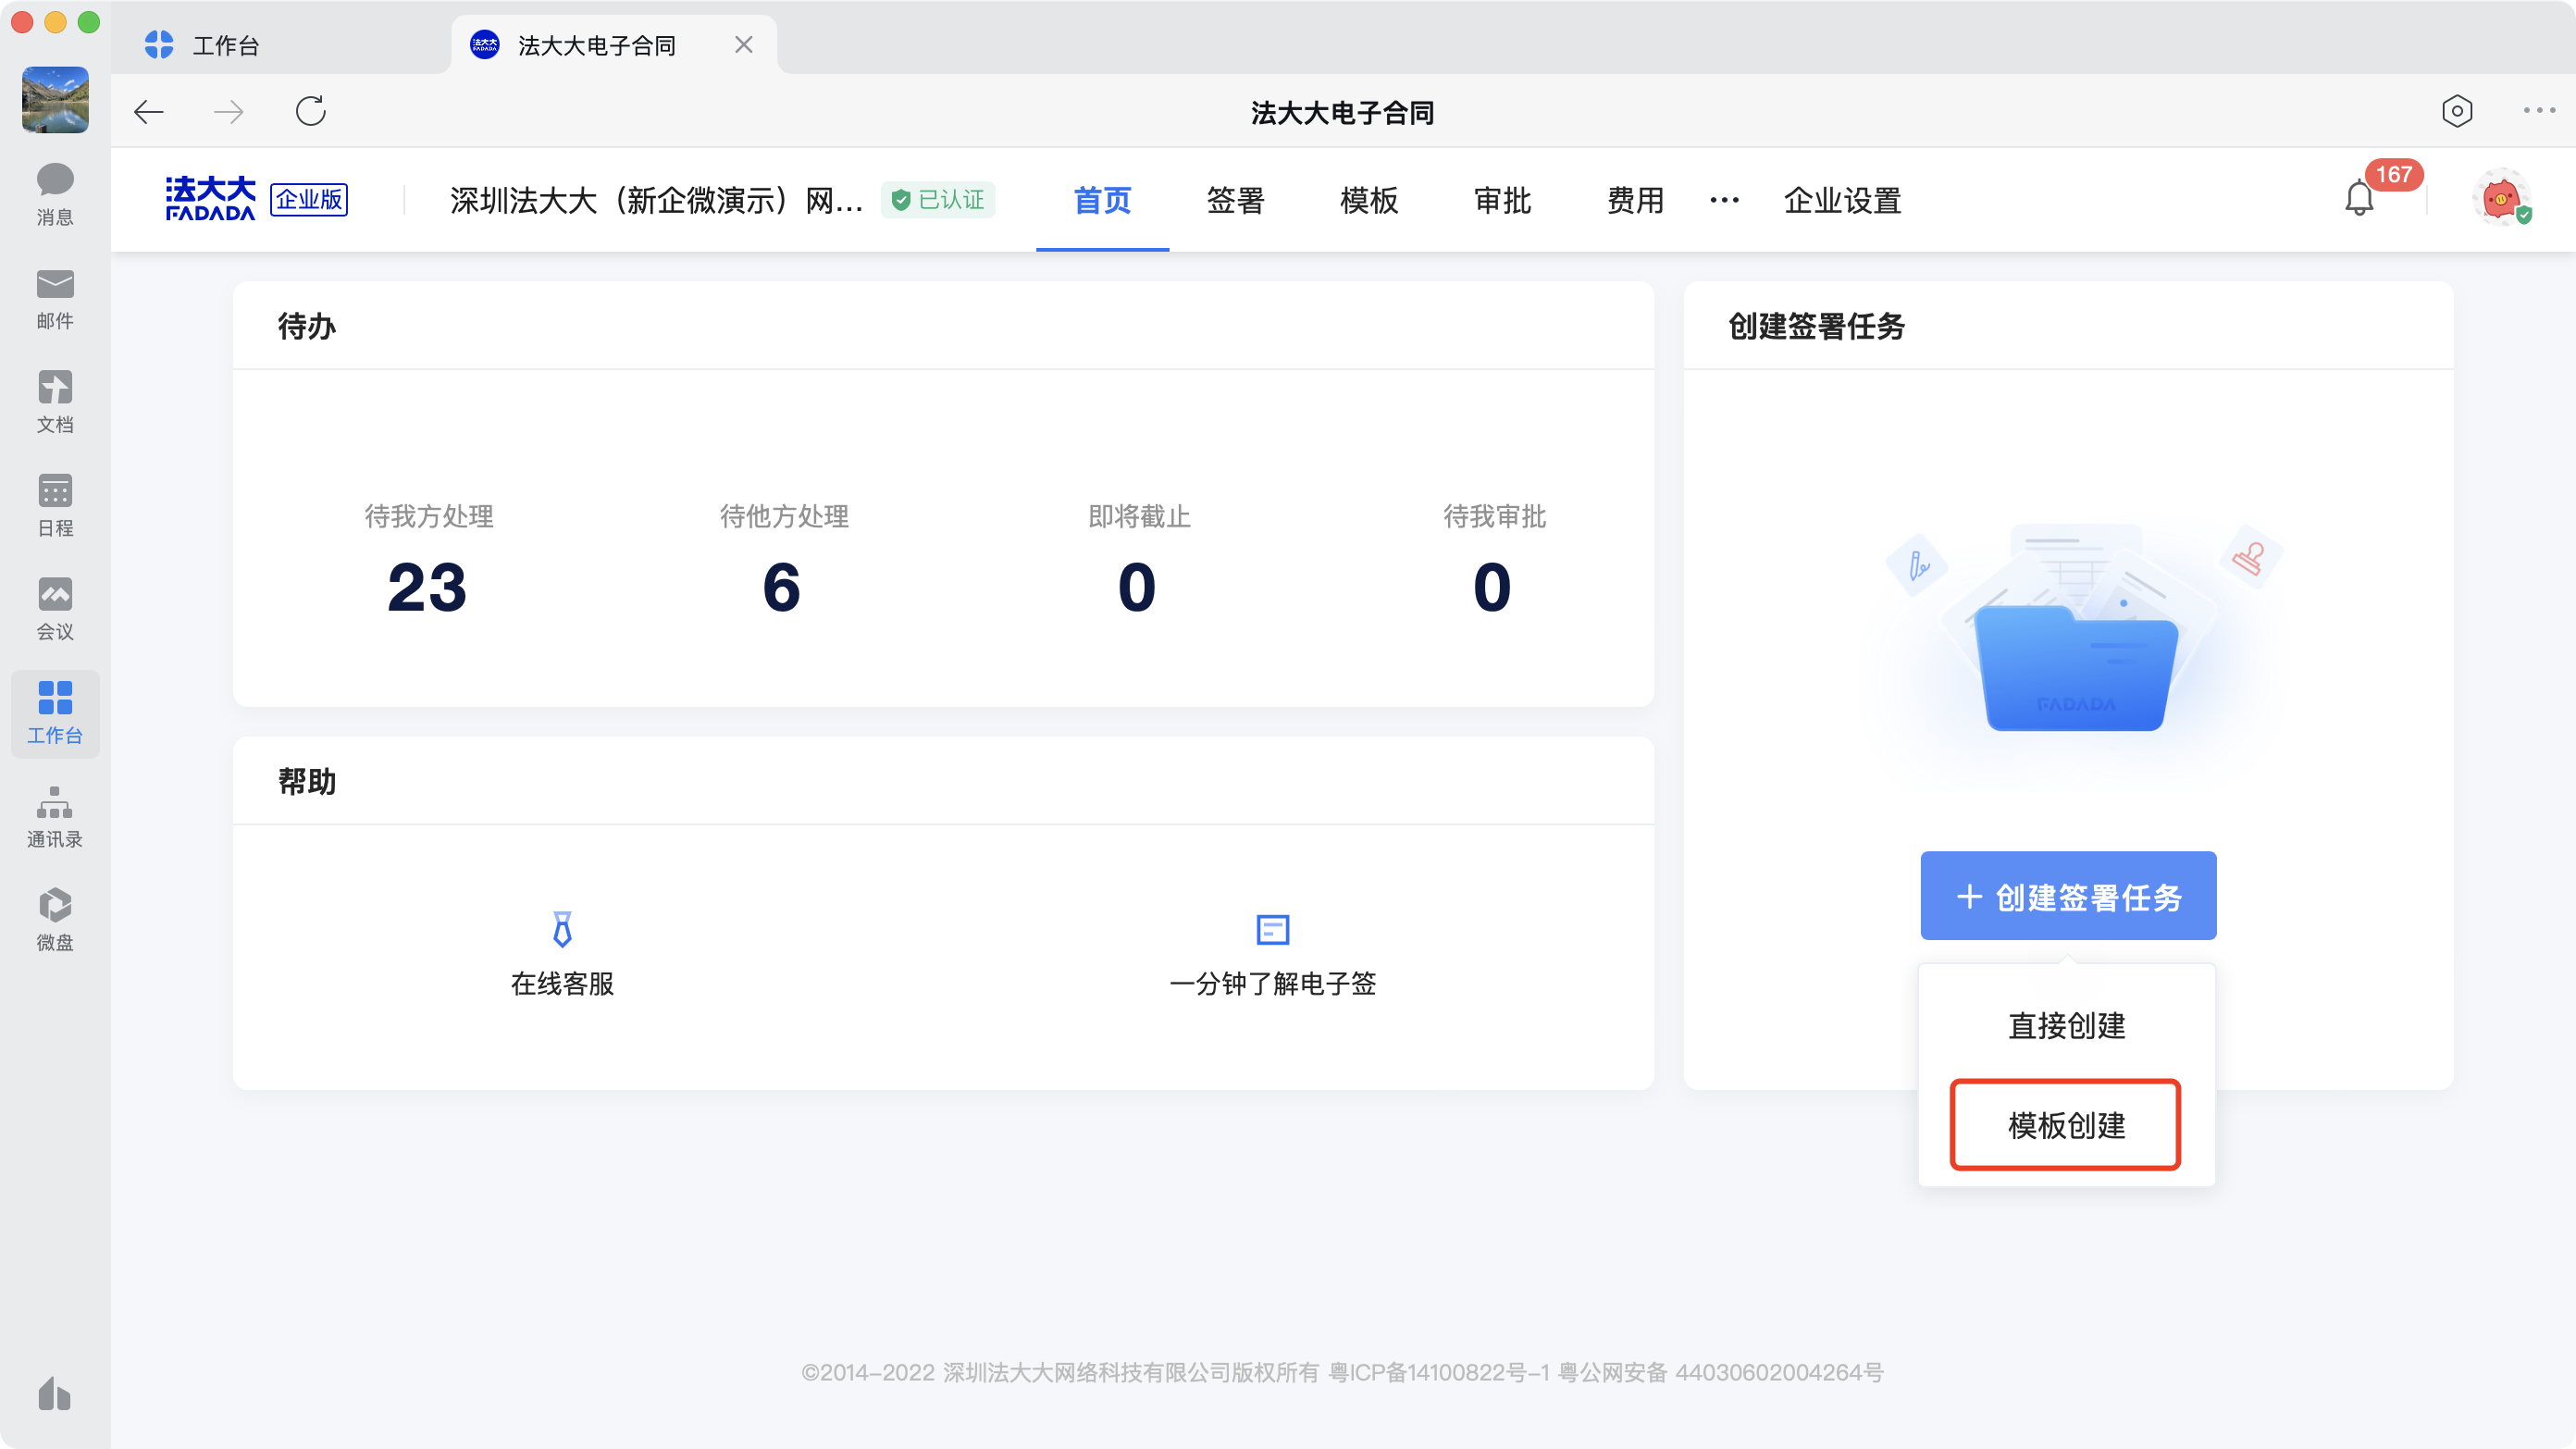The width and height of the screenshot is (2576, 1449).
Task: Open Messages (消息) in the sidebar
Action: (55, 195)
